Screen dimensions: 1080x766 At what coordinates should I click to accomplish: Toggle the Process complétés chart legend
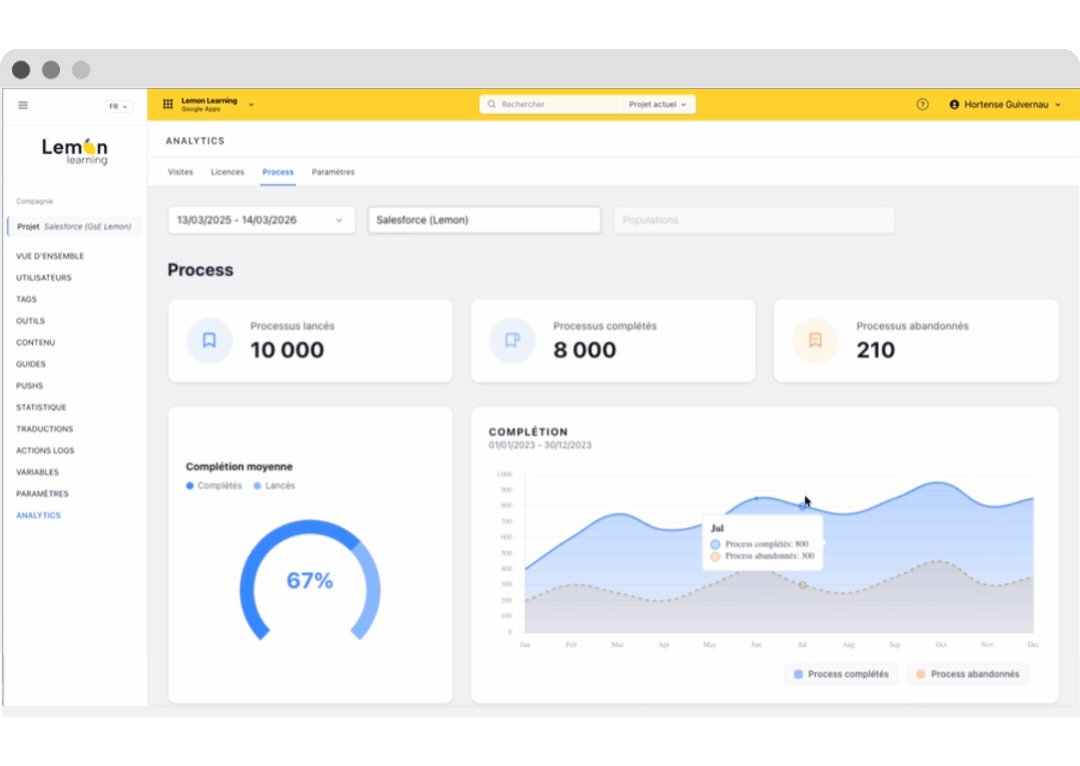click(841, 674)
